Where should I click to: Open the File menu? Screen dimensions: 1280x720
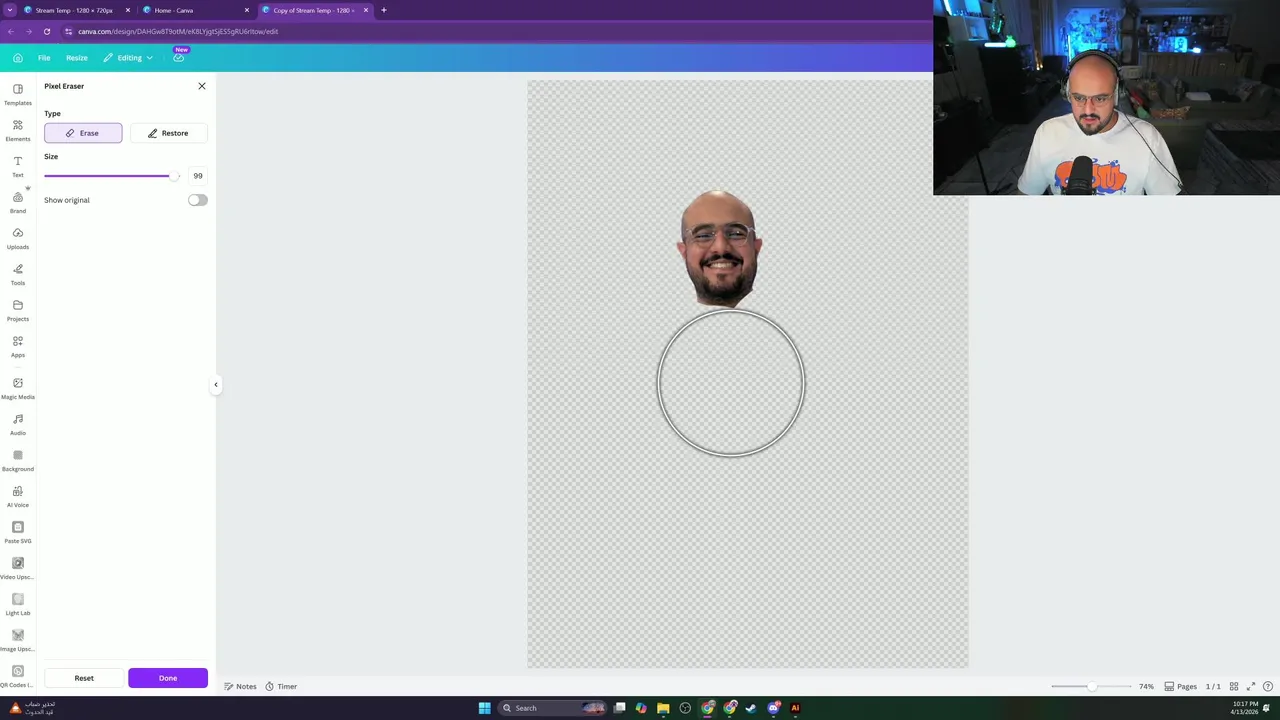44,58
